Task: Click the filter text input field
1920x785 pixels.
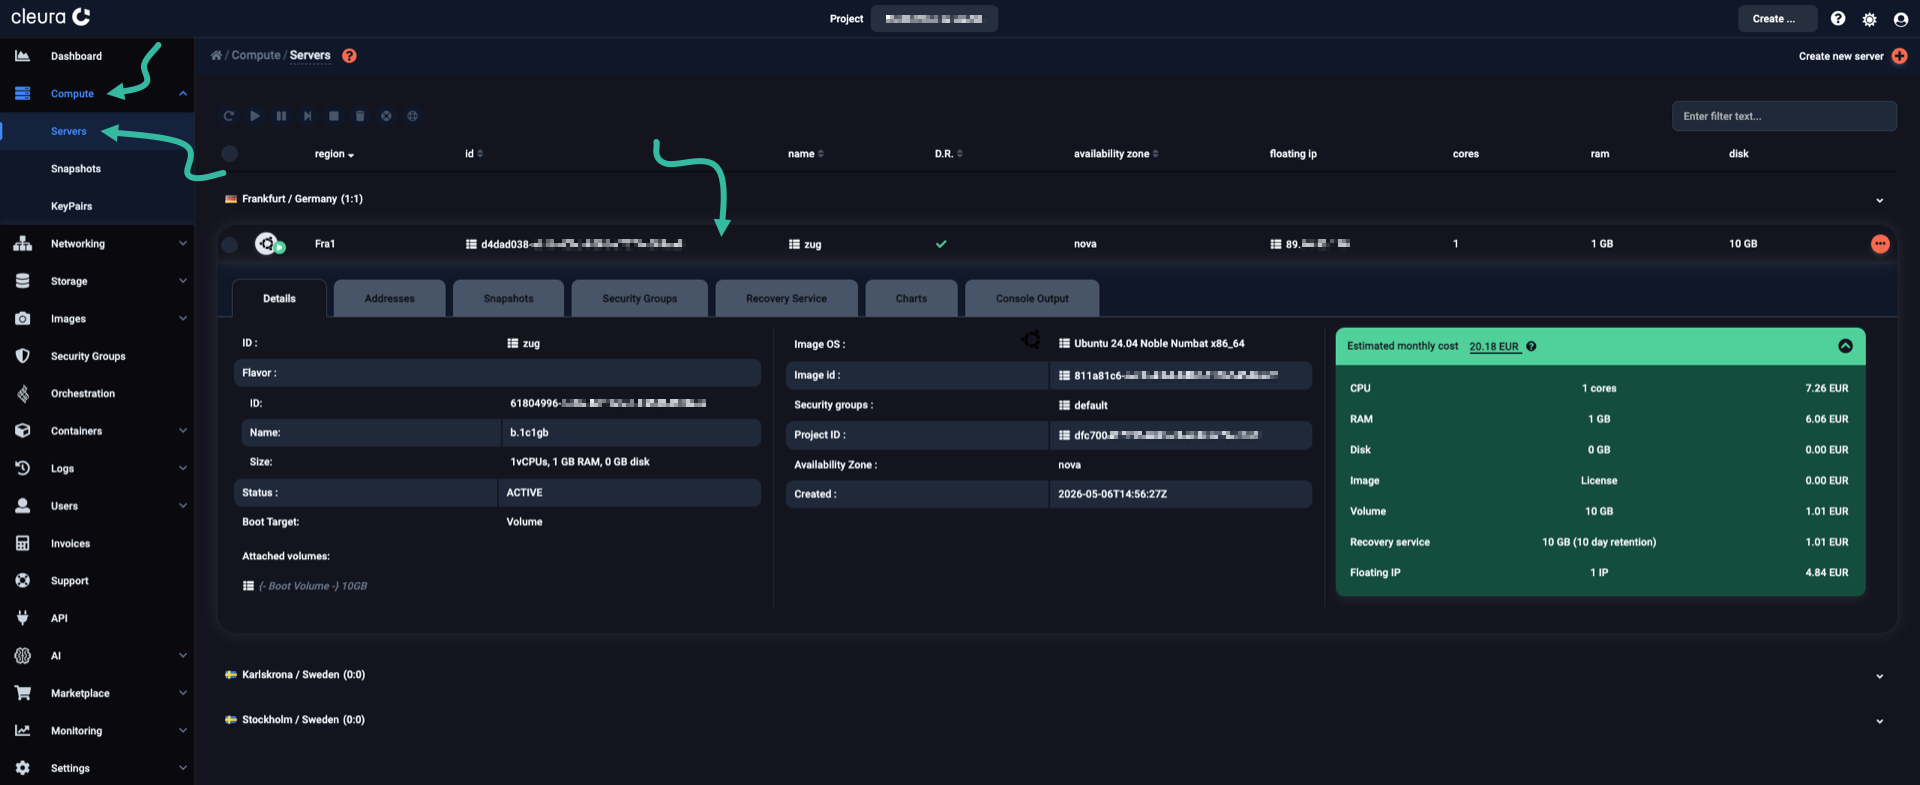Action: (x=1784, y=116)
